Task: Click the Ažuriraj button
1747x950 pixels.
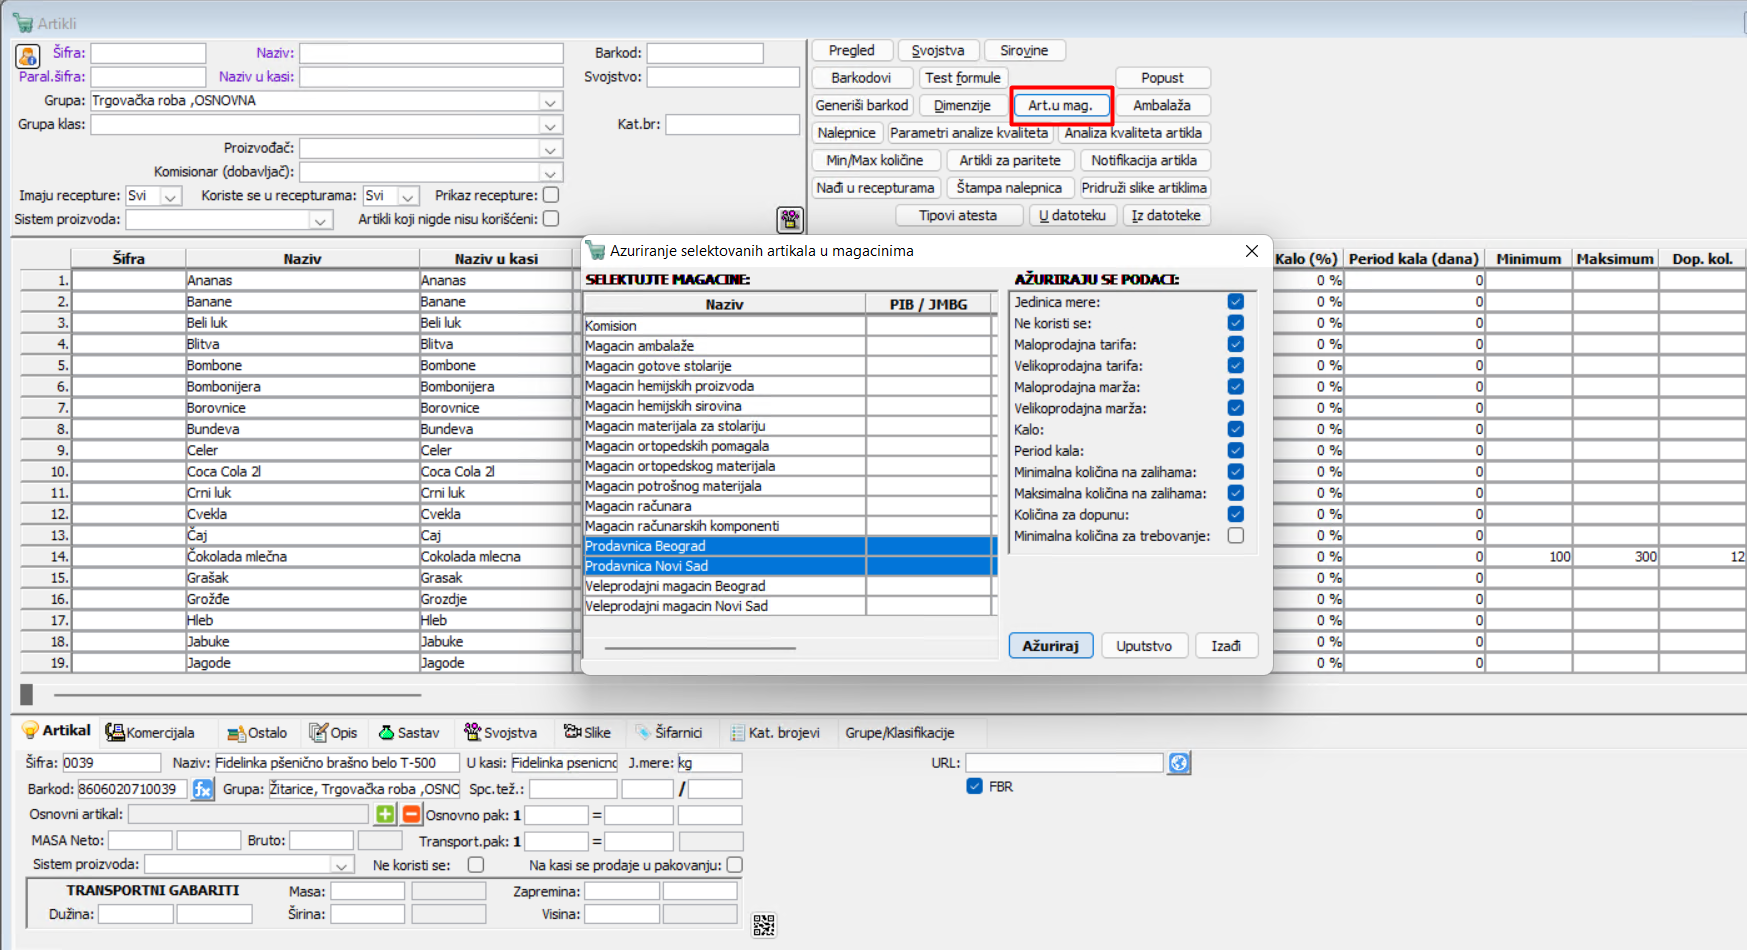Action: pos(1050,646)
